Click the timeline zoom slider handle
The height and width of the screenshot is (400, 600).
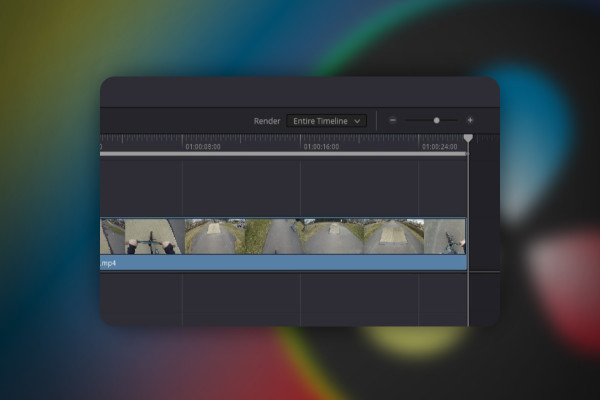[436, 120]
